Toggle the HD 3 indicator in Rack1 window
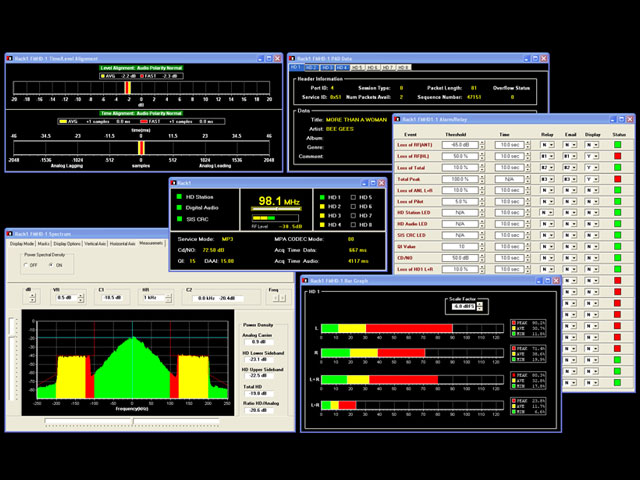 click(x=322, y=216)
